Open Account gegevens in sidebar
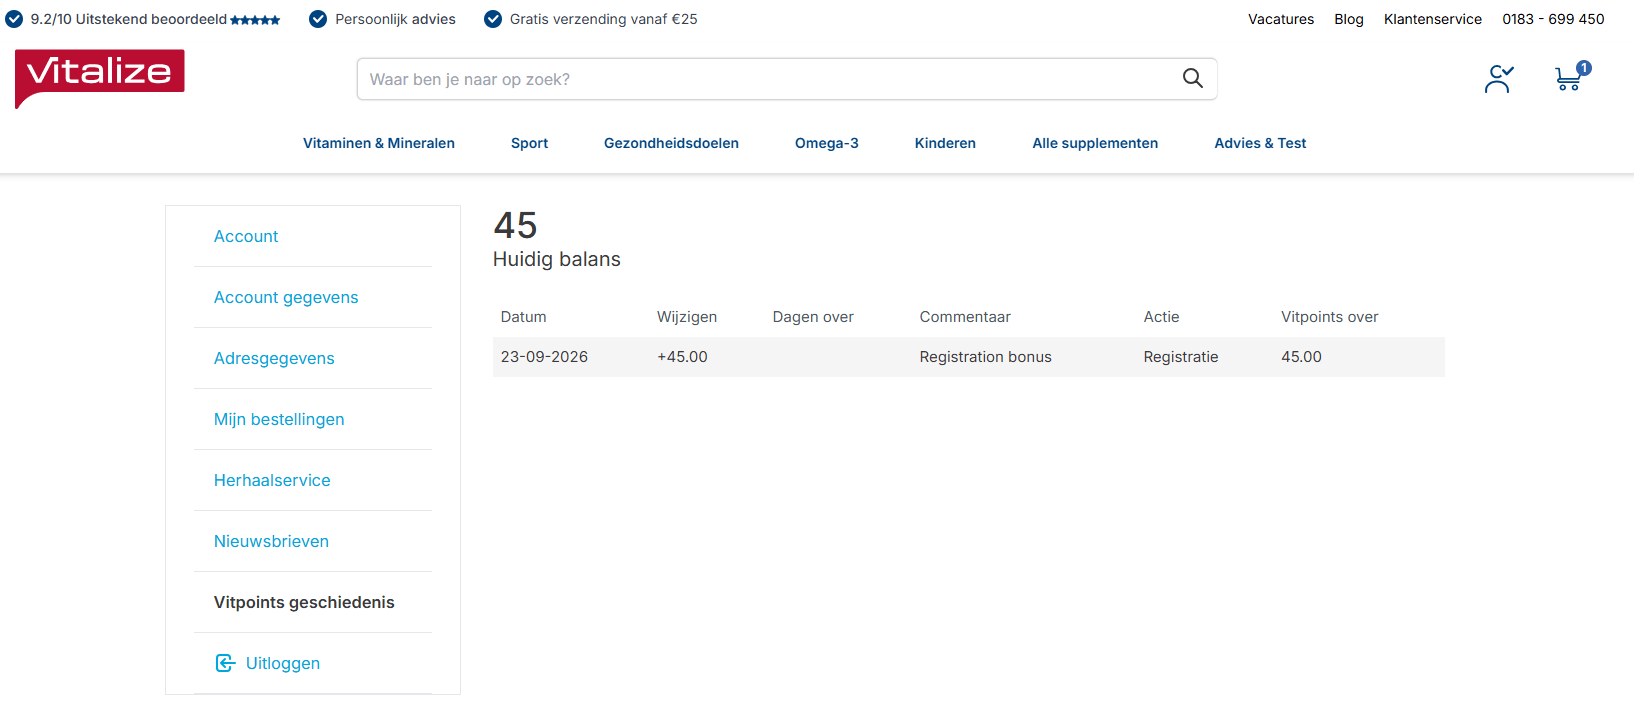 [286, 297]
